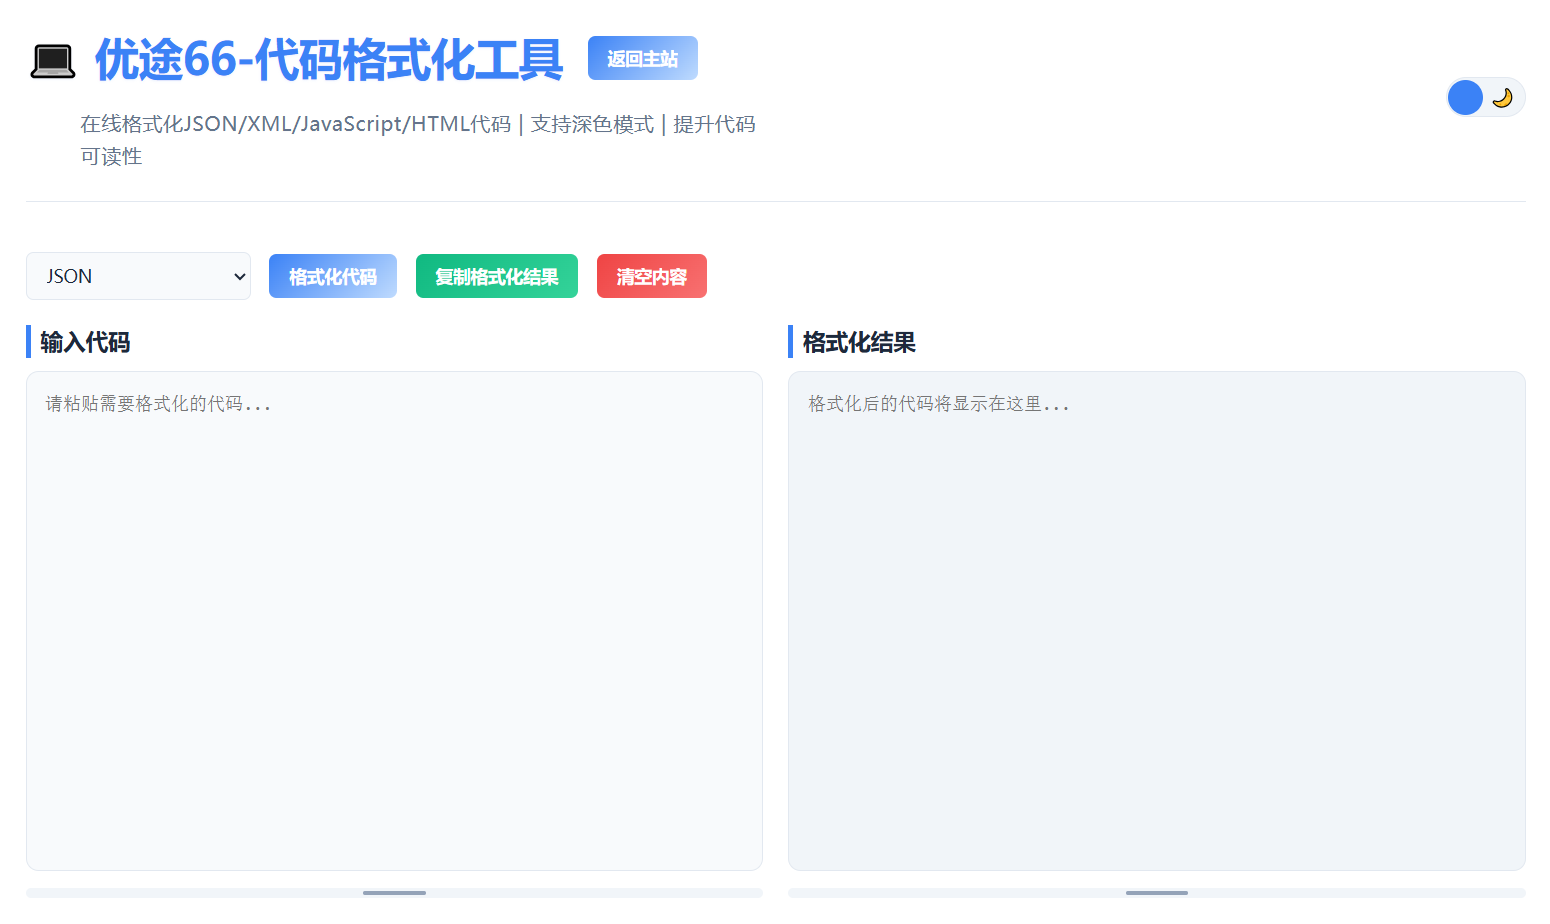Click the 格式化代码 button
Image resolution: width=1550 pixels, height=924 pixels.
[x=333, y=276]
